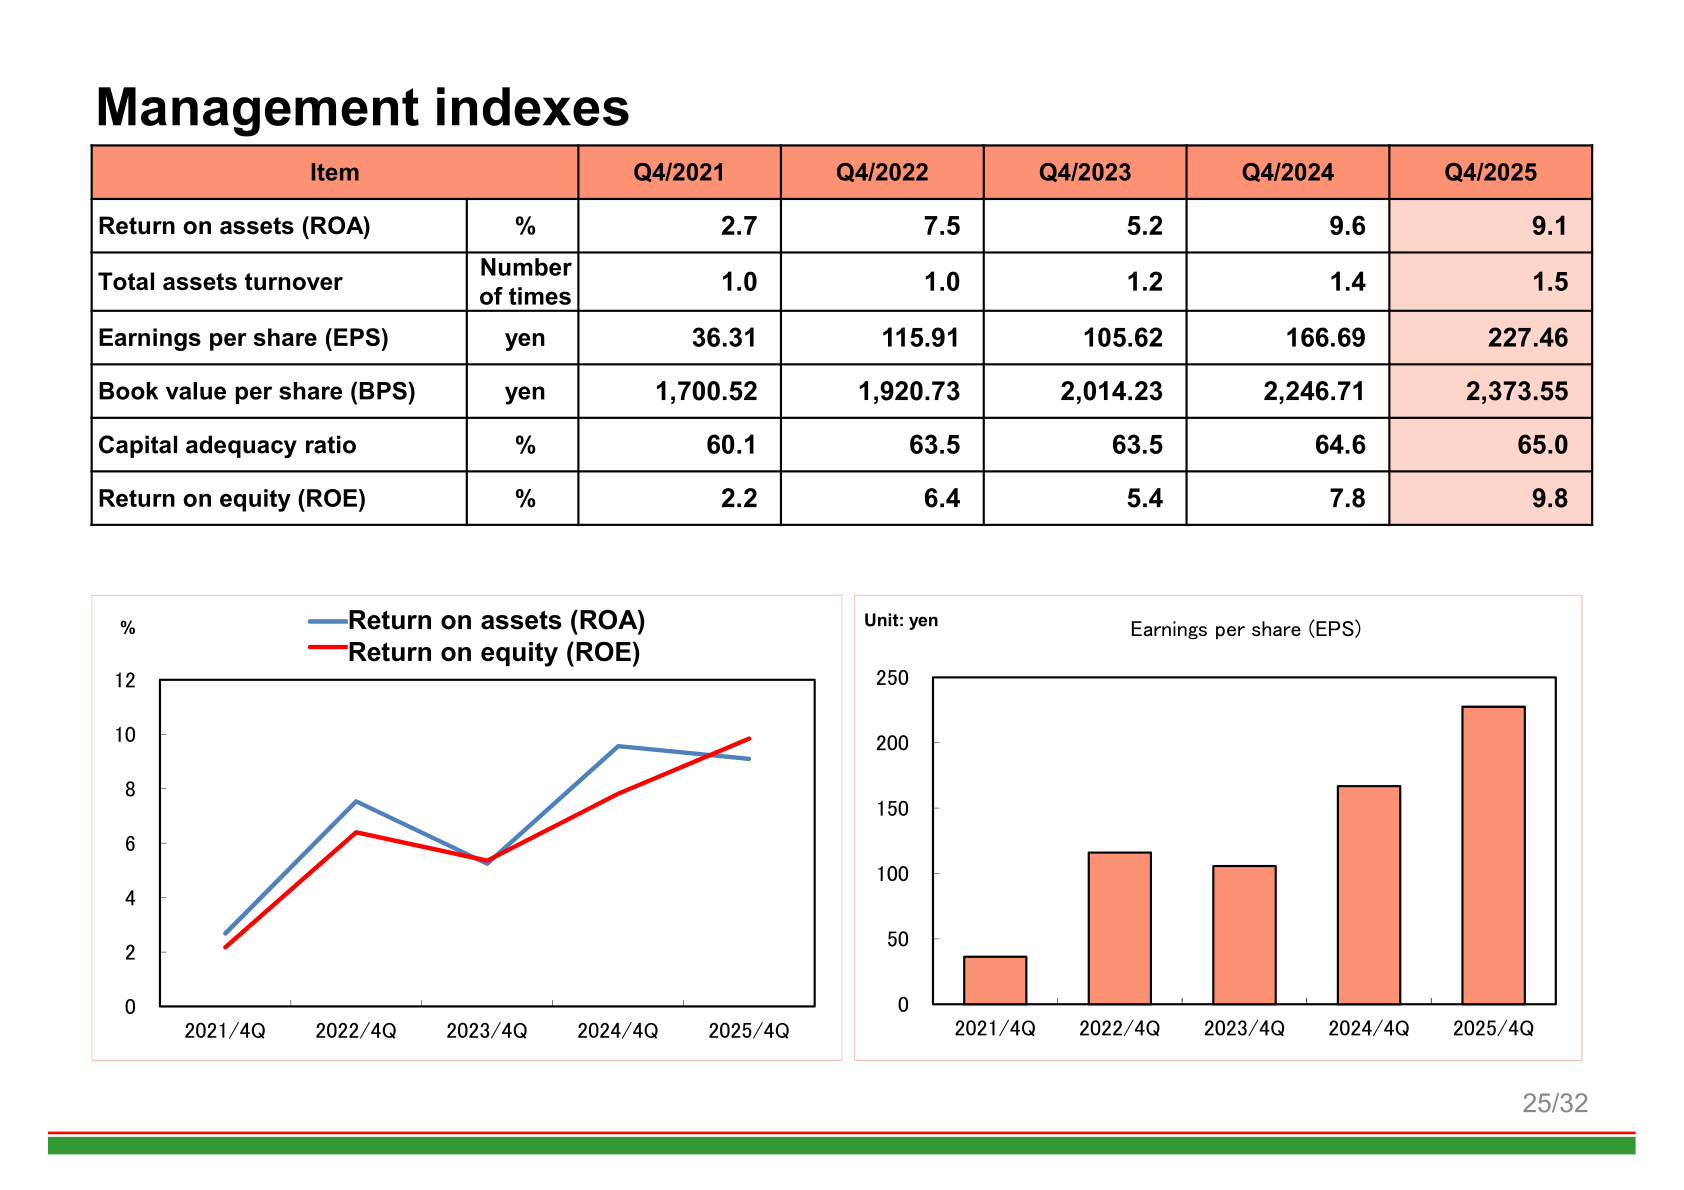The image size is (1684, 1190).
Task: Click Return on assets (ROA) table row label
Action: point(234,226)
